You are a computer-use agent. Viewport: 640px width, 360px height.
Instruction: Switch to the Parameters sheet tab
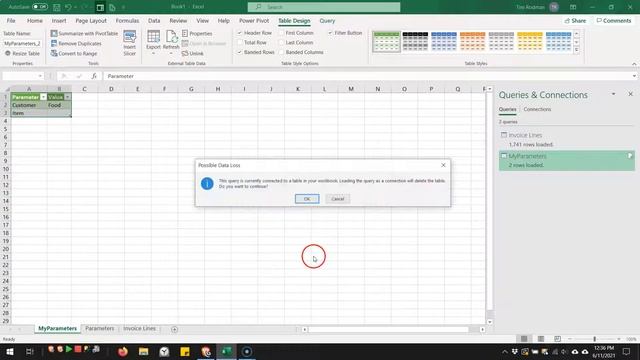click(x=100, y=329)
